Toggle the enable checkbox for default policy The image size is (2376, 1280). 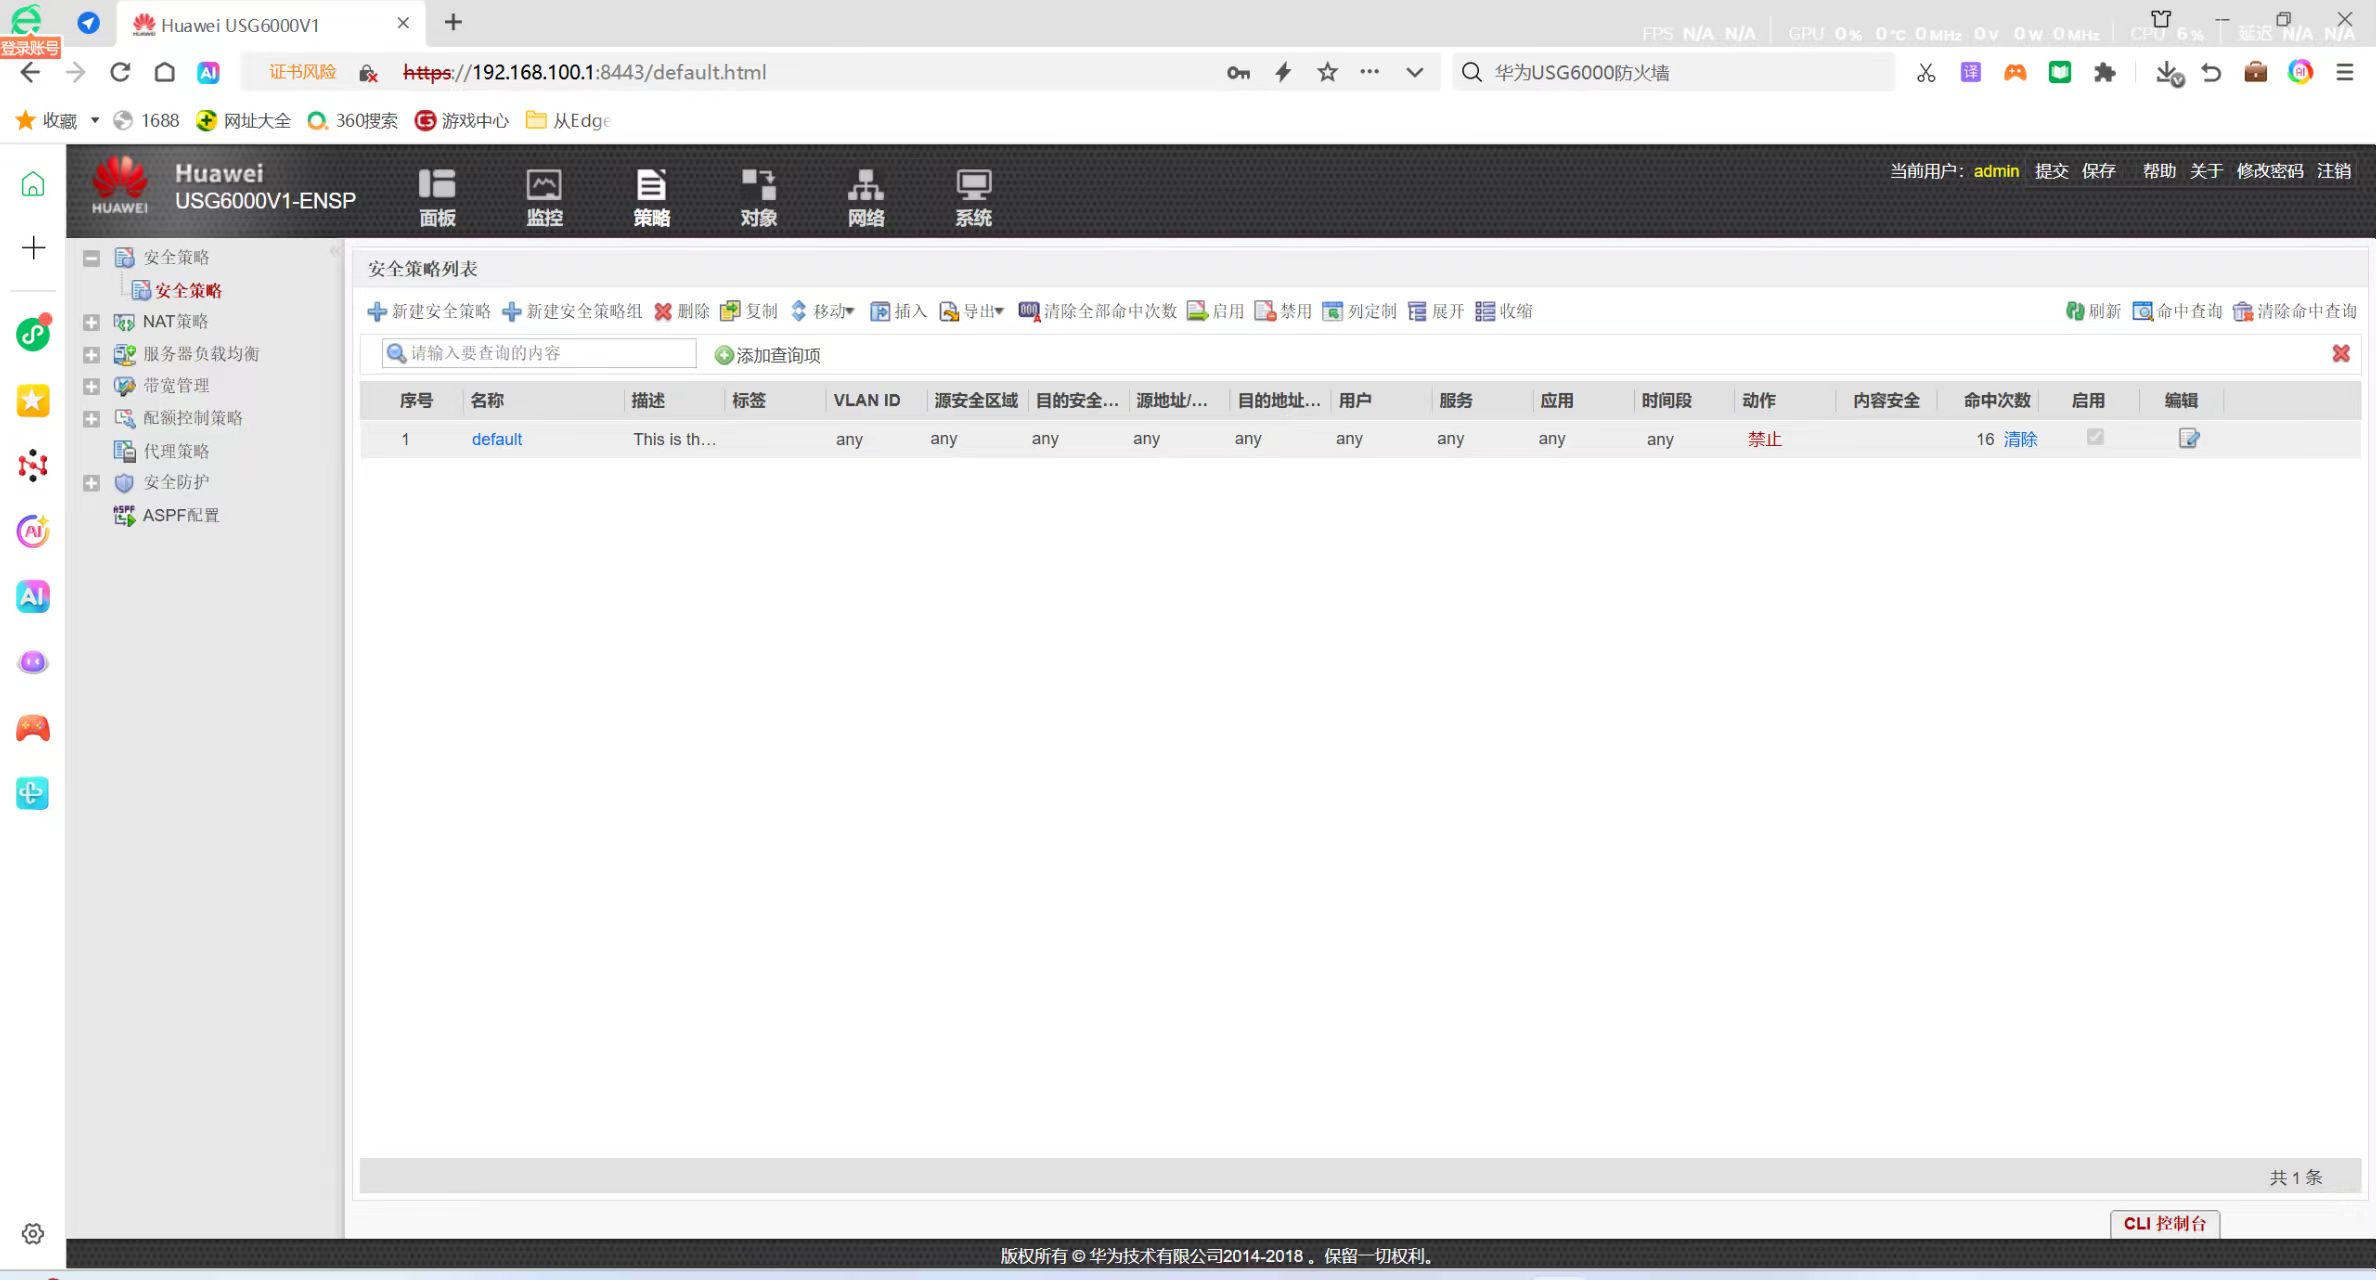click(2095, 437)
